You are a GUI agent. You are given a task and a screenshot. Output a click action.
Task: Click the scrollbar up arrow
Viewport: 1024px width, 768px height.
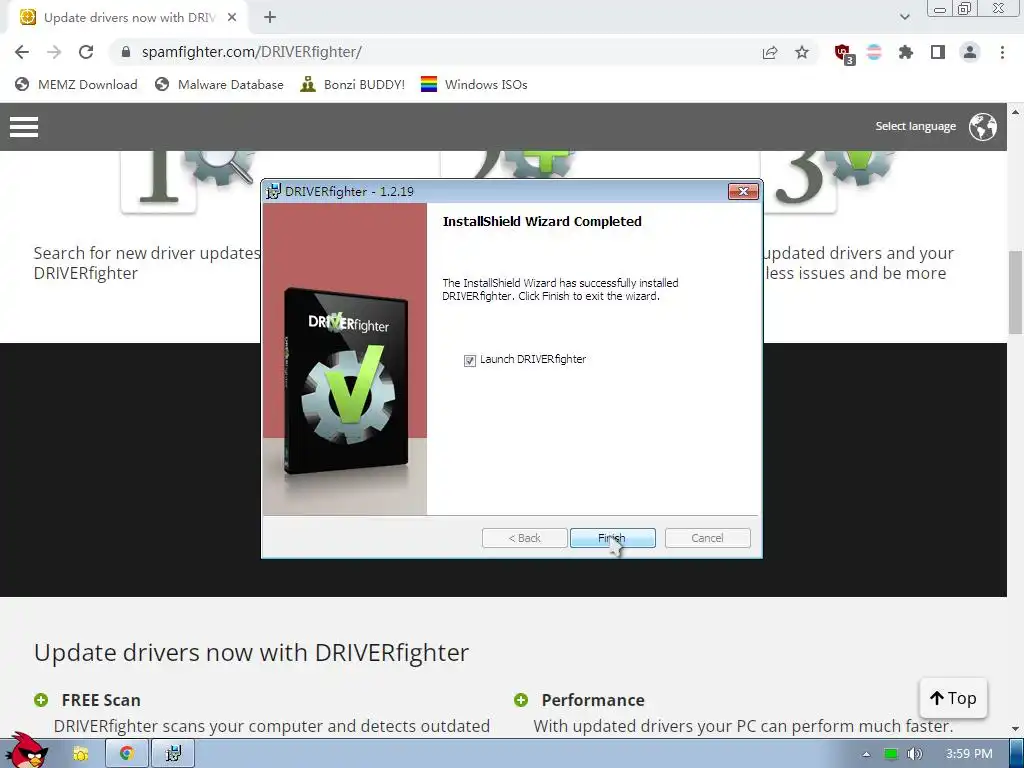pyautogui.click(x=1015, y=112)
